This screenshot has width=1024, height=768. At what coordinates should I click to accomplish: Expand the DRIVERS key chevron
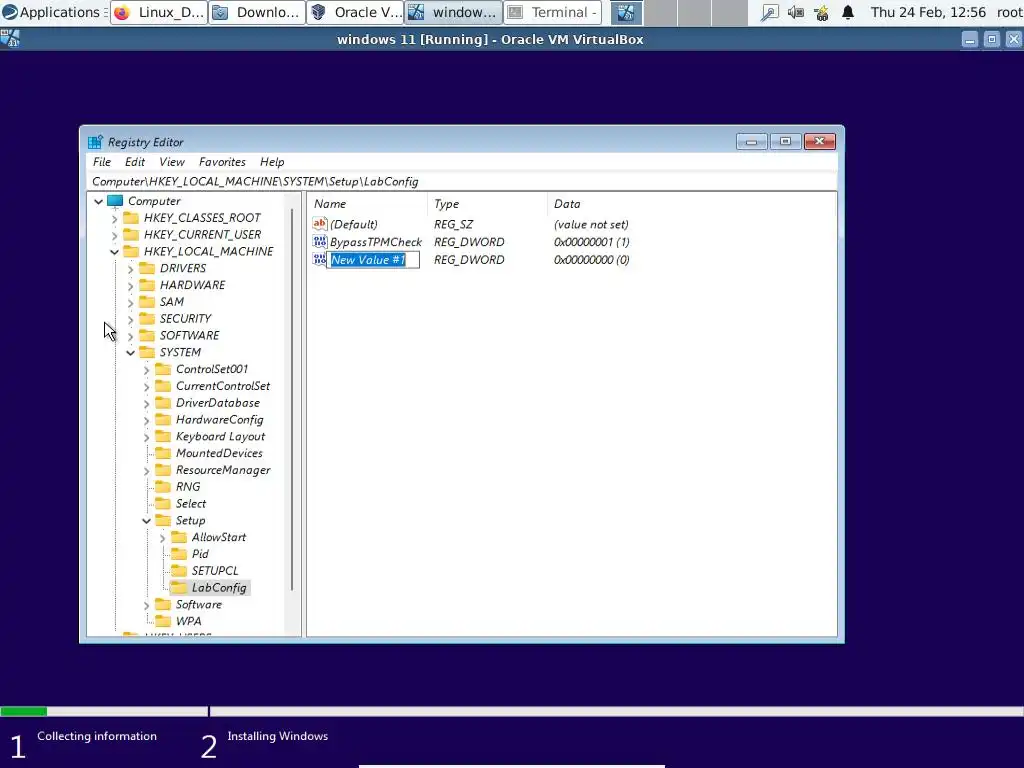(130, 268)
